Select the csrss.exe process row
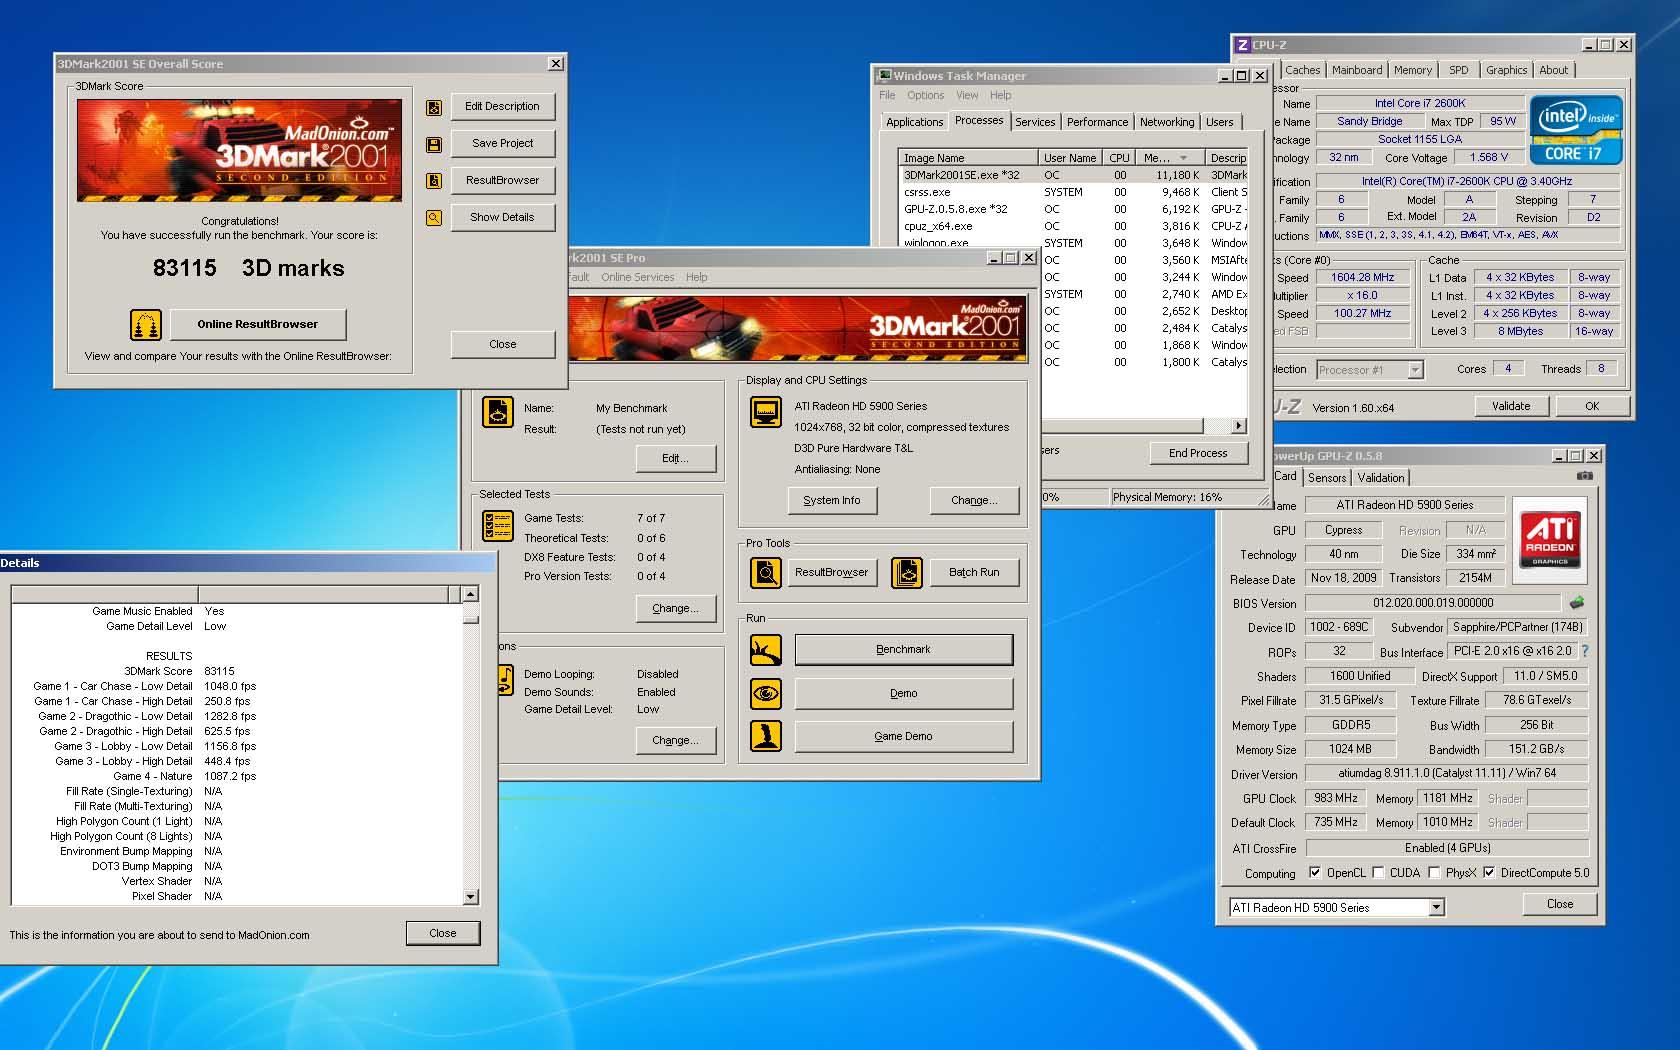 coord(1073,192)
